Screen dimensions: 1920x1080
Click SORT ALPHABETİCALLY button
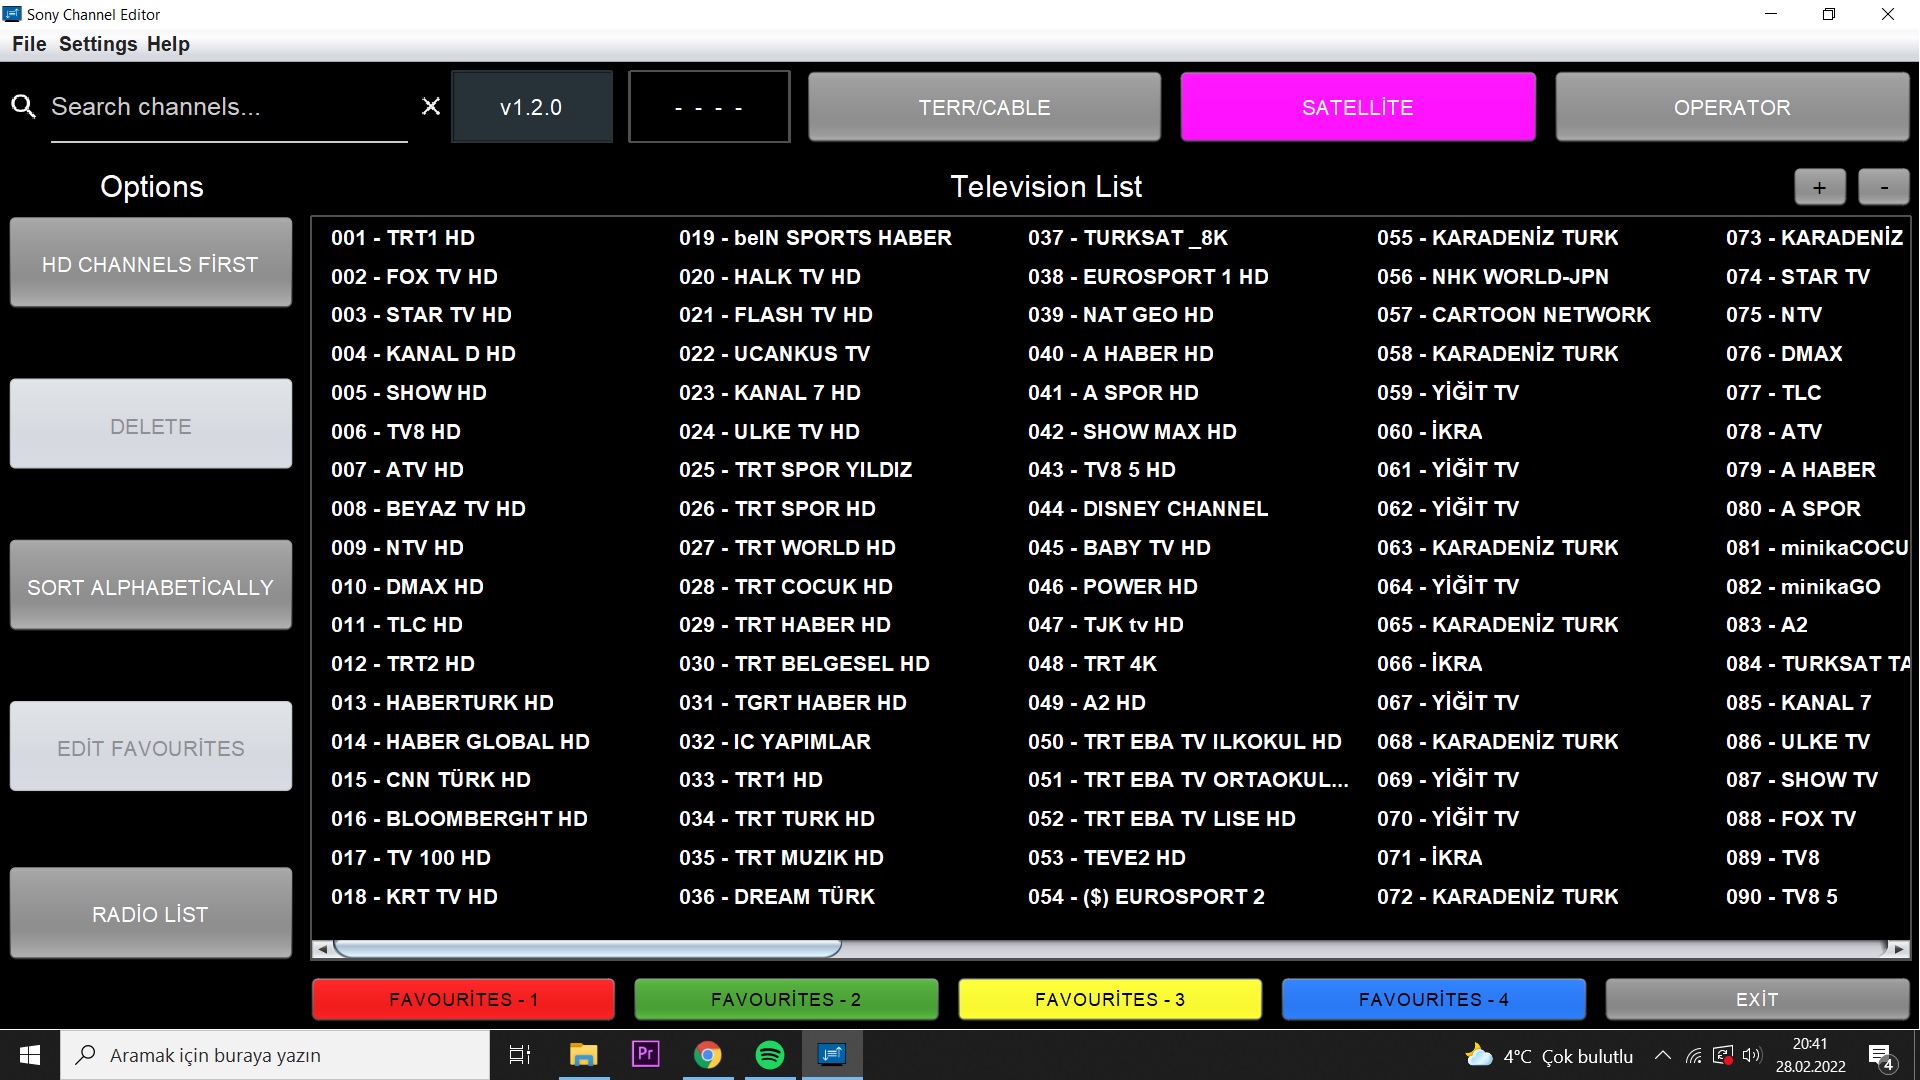coord(151,586)
